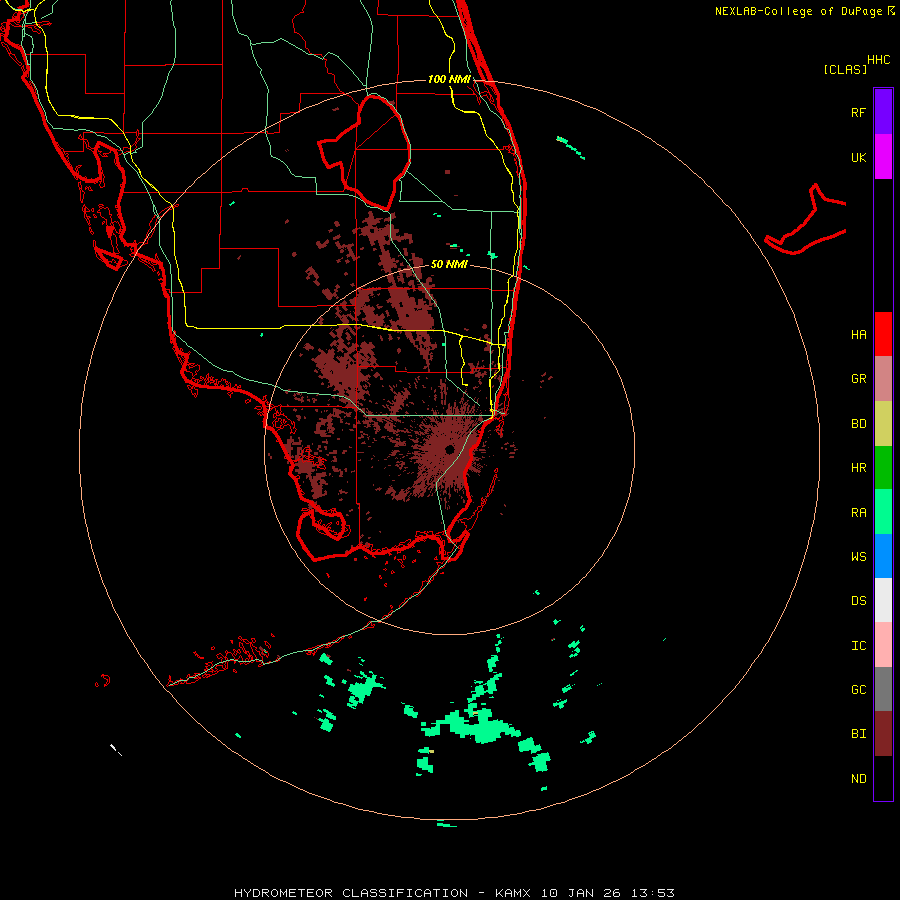The height and width of the screenshot is (900, 900).
Task: Click the NEXLAB-College of DuPage credit text
Action: point(805,11)
